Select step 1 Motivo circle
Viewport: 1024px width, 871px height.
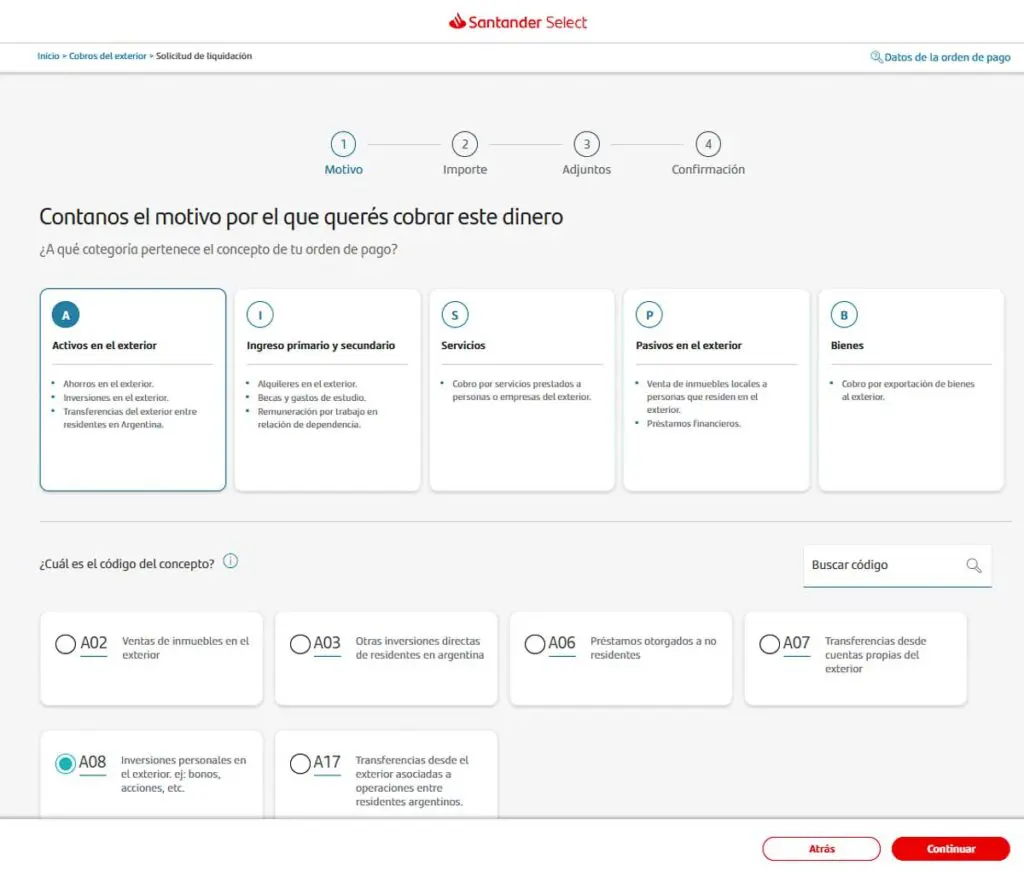[x=344, y=144]
